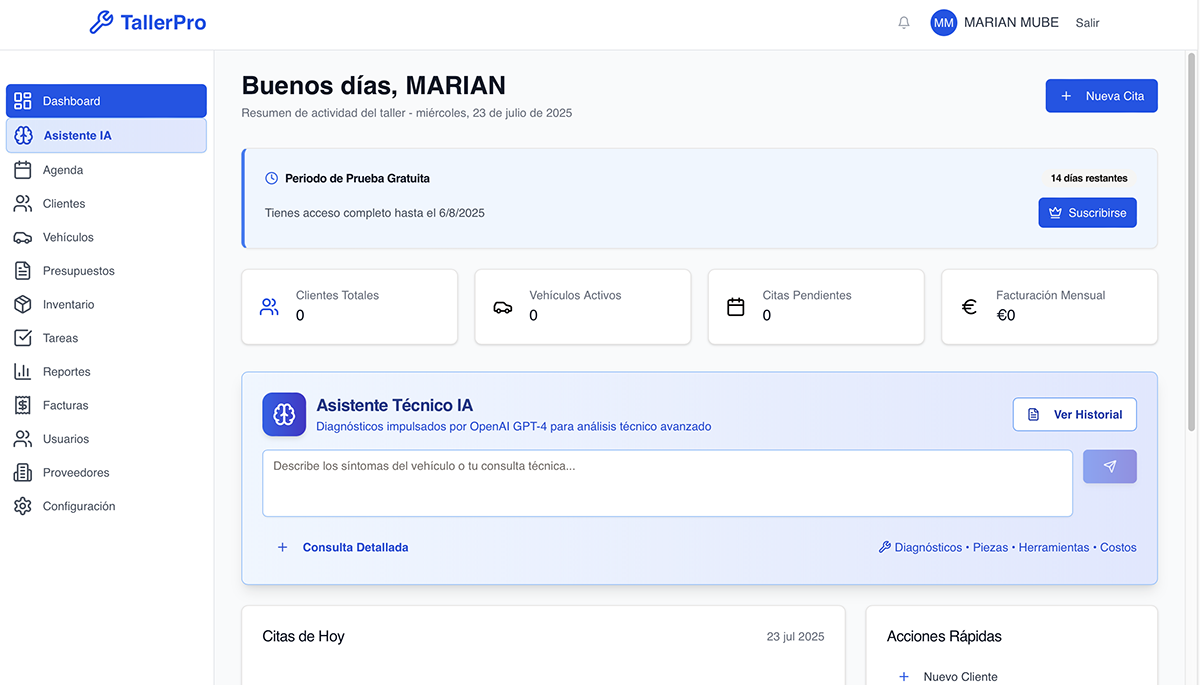Click the Clientes Totales people icon
Screen dimensions: 1200x685
coord(269,307)
